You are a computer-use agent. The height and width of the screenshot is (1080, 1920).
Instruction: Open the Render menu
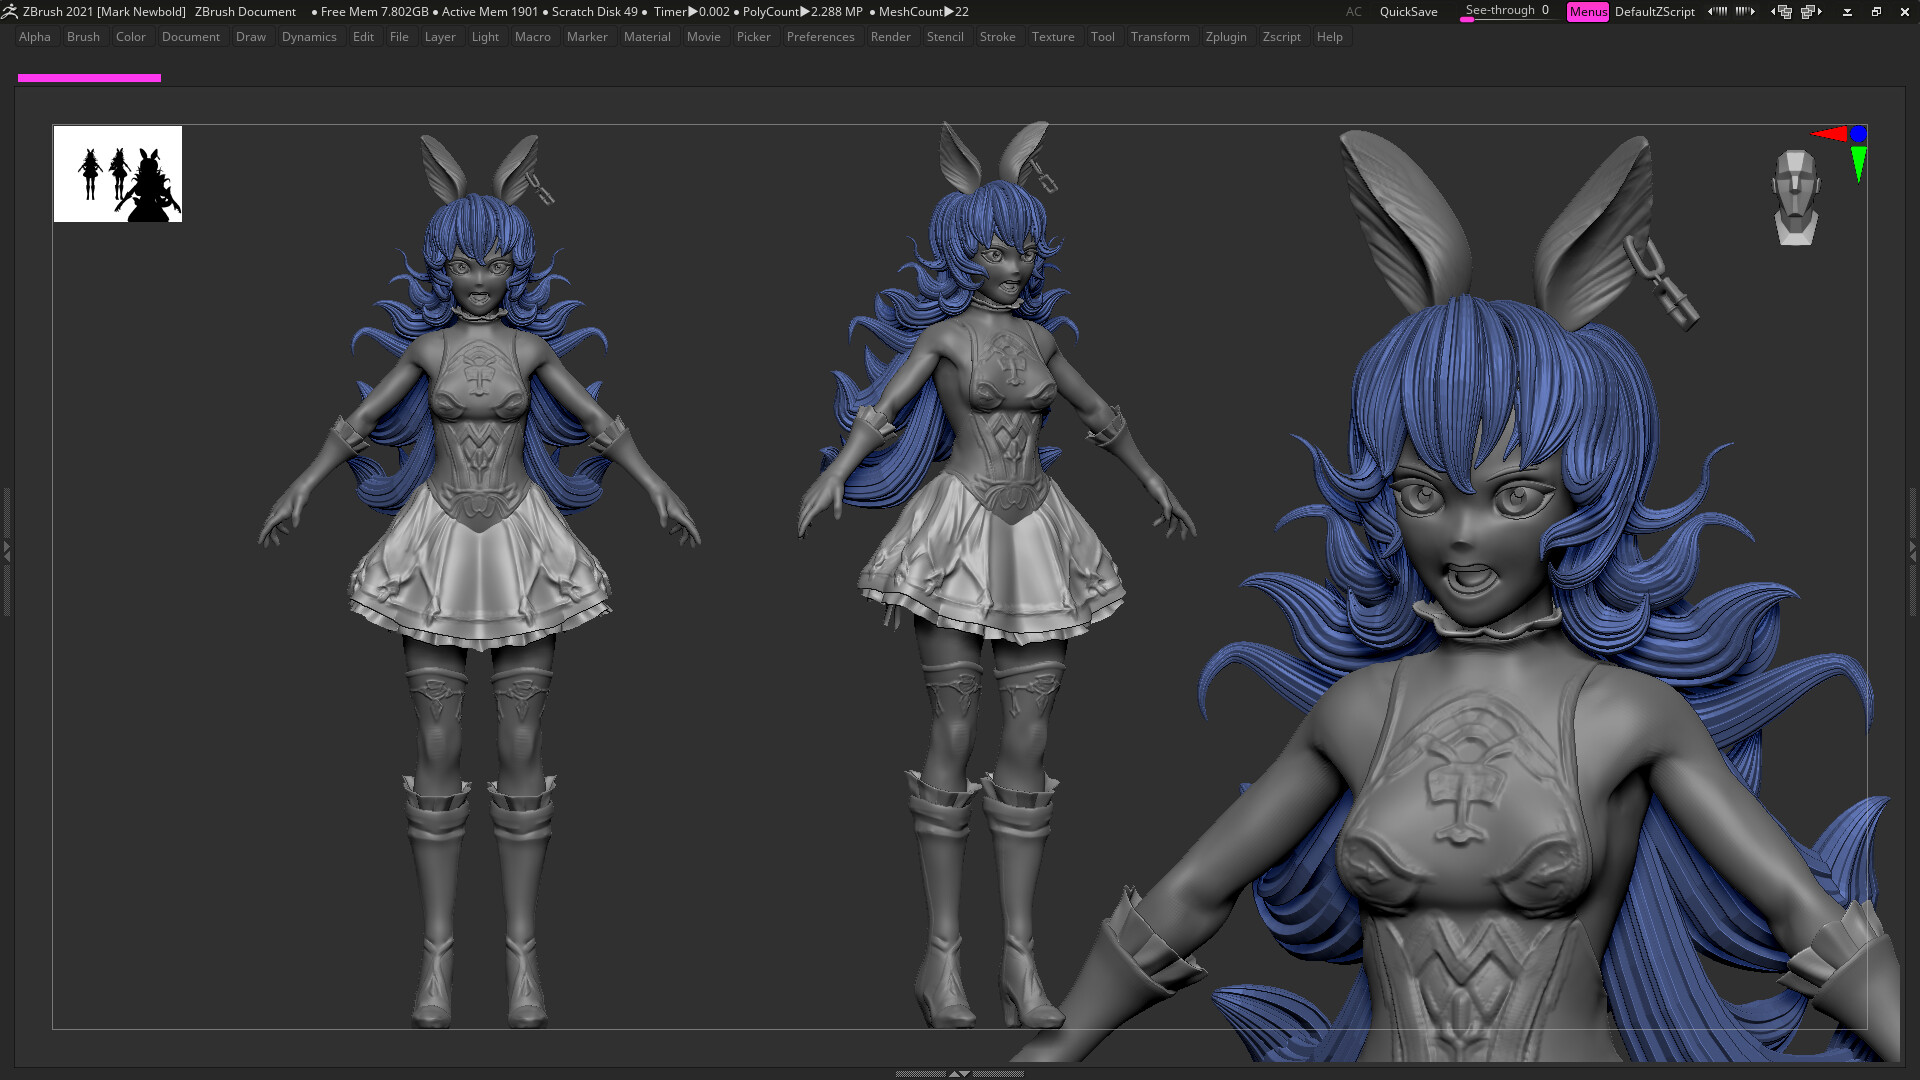click(890, 37)
